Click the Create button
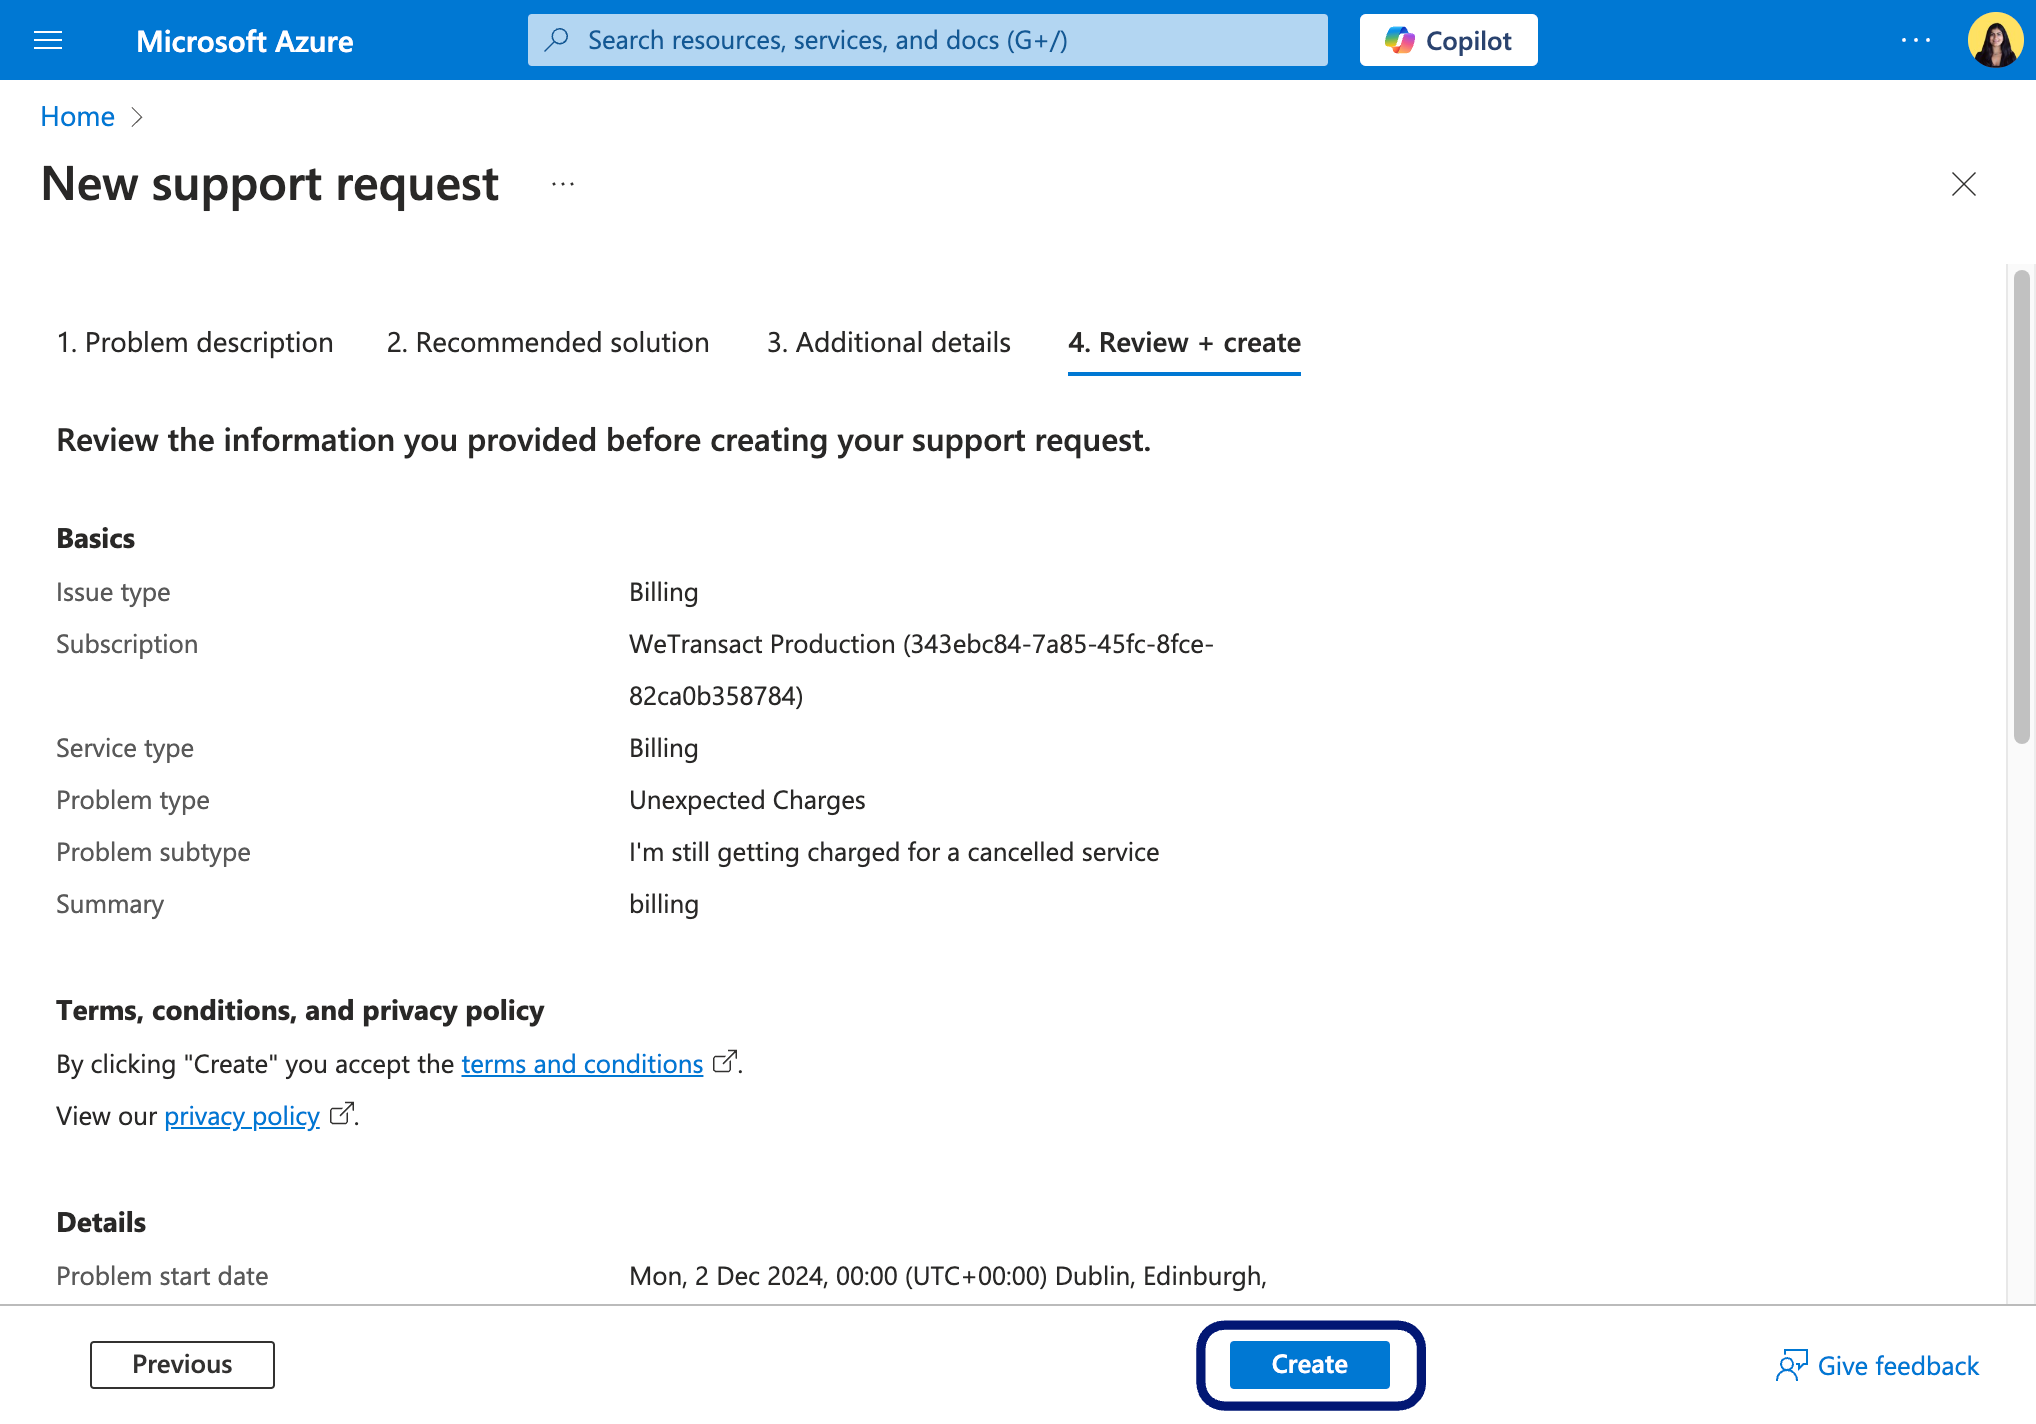Viewport: 2036px width, 1424px height. click(1310, 1364)
